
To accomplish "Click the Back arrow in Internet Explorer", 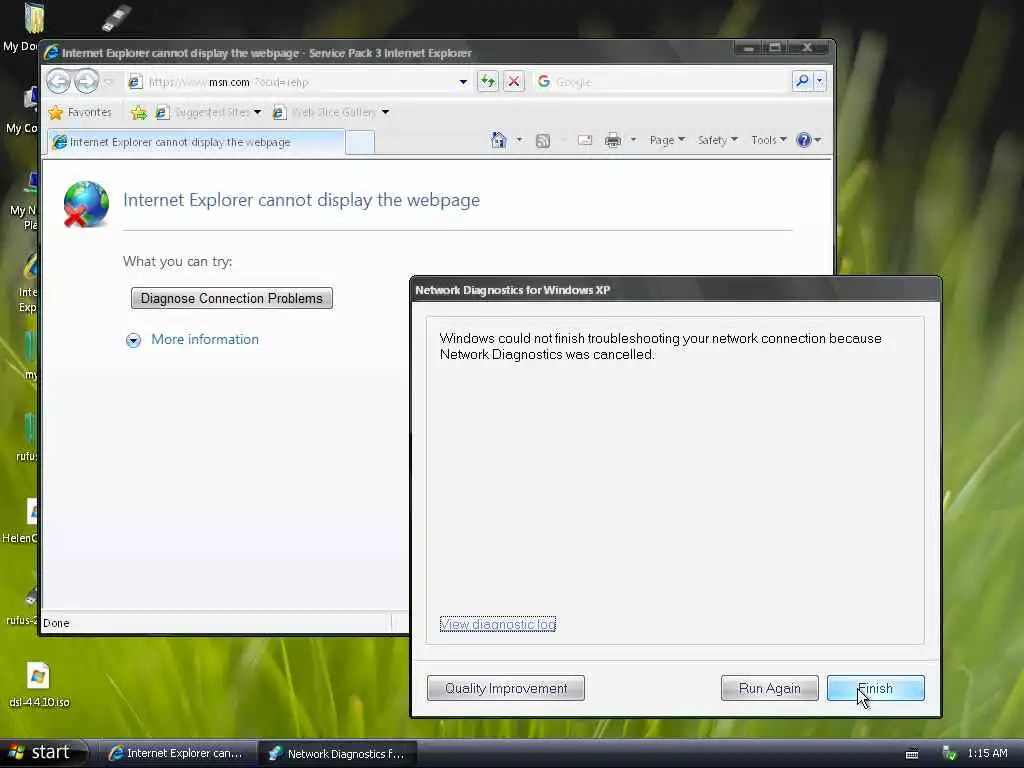I will point(59,82).
